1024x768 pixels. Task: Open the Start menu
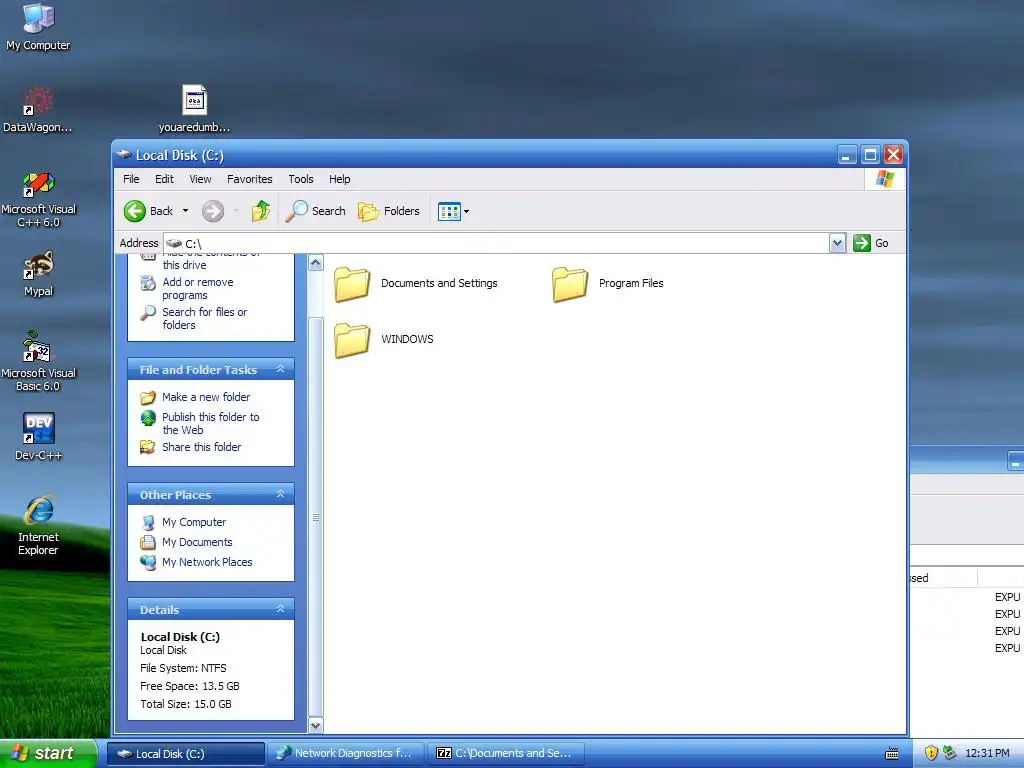click(48, 754)
